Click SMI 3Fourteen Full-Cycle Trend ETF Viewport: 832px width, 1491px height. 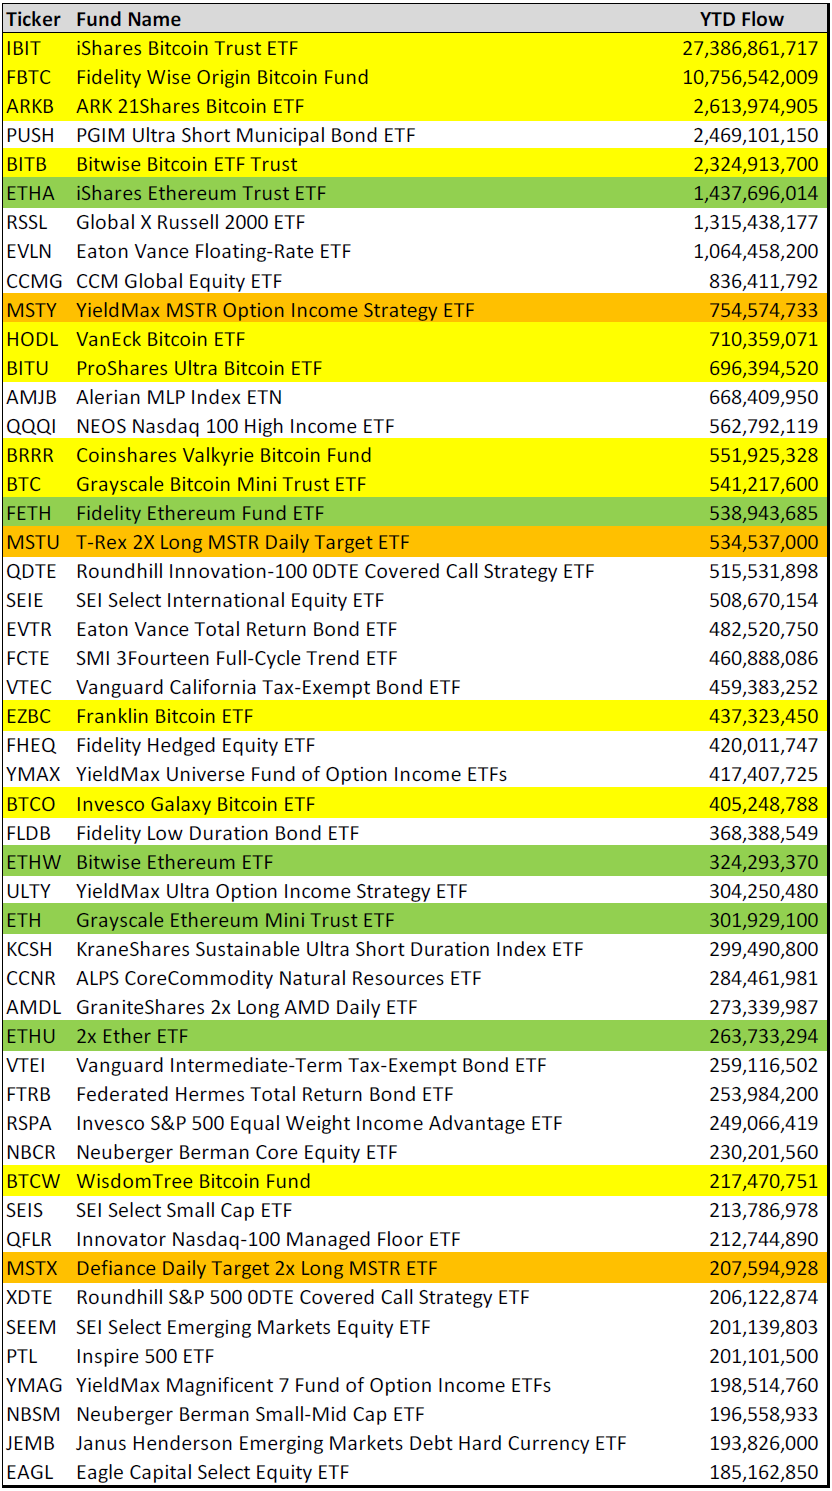pyautogui.click(x=237, y=658)
